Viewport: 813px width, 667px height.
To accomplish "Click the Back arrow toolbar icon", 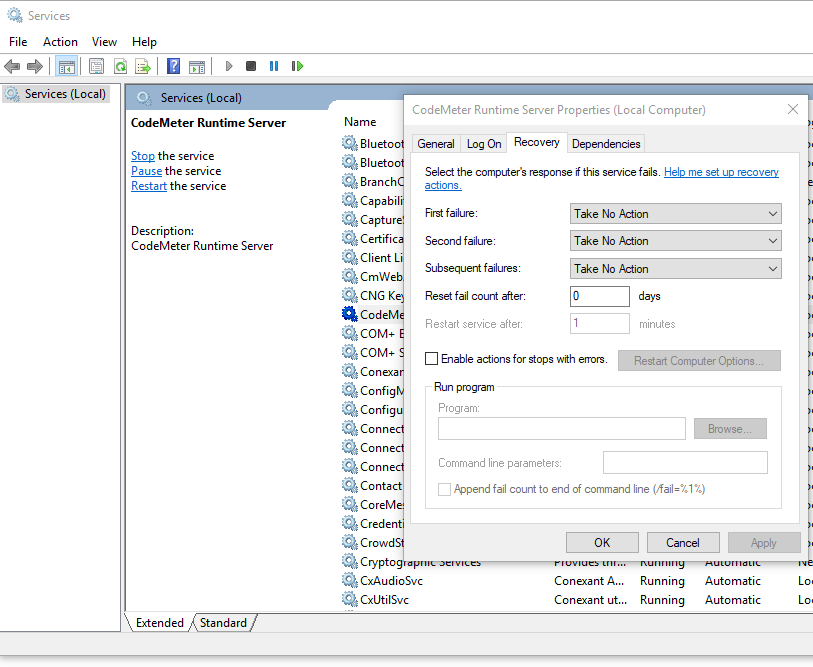I will point(12,66).
